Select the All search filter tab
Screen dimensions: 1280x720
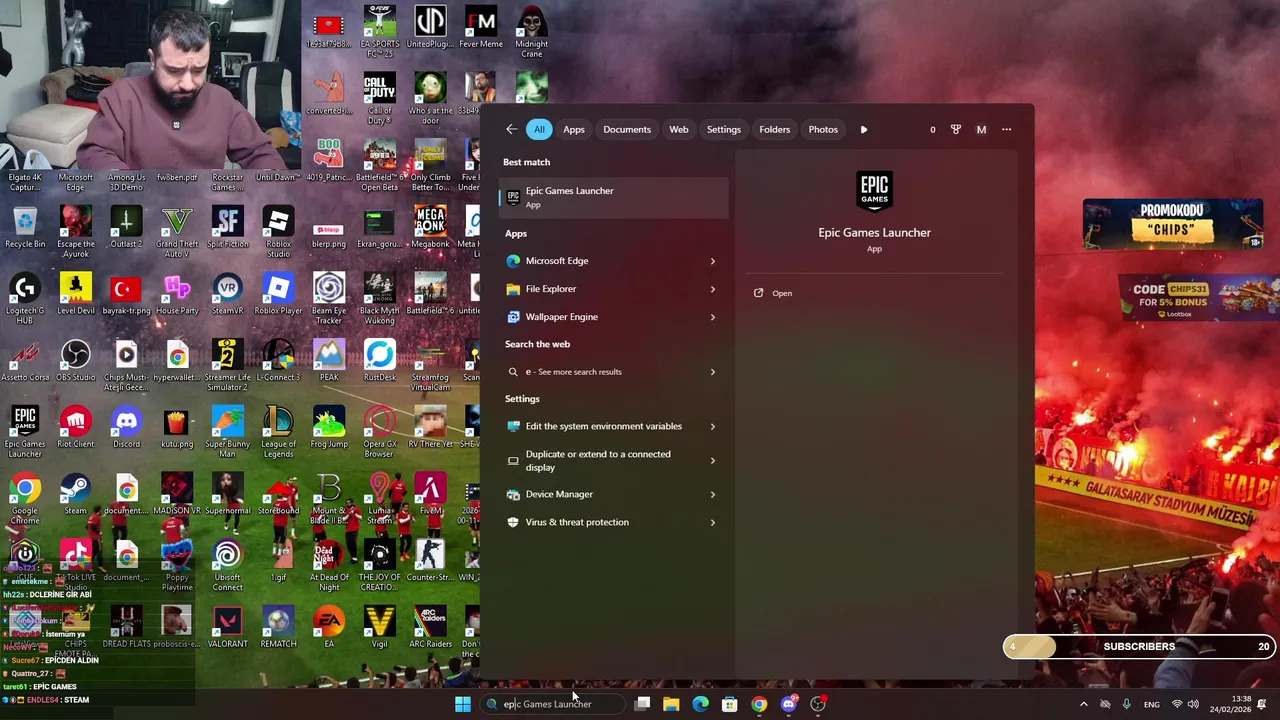(539, 129)
